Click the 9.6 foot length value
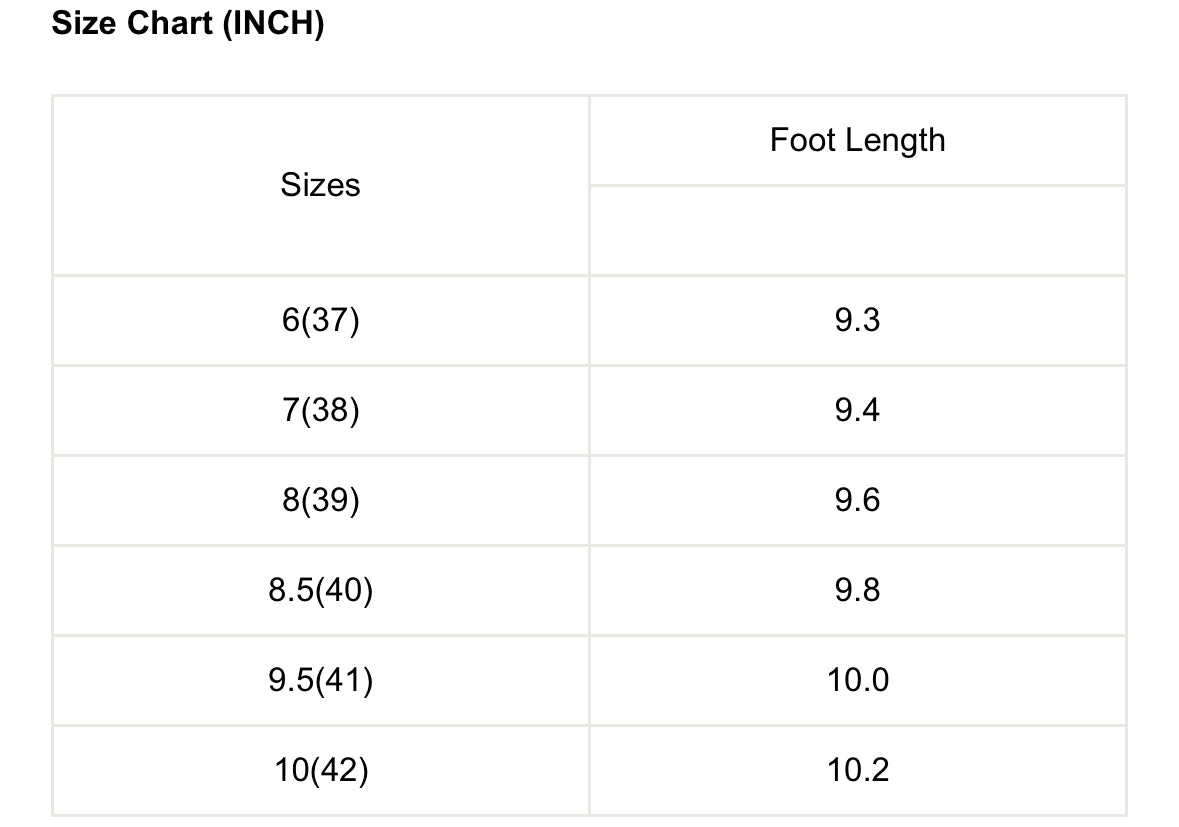The height and width of the screenshot is (827, 1179). pyautogui.click(x=857, y=500)
